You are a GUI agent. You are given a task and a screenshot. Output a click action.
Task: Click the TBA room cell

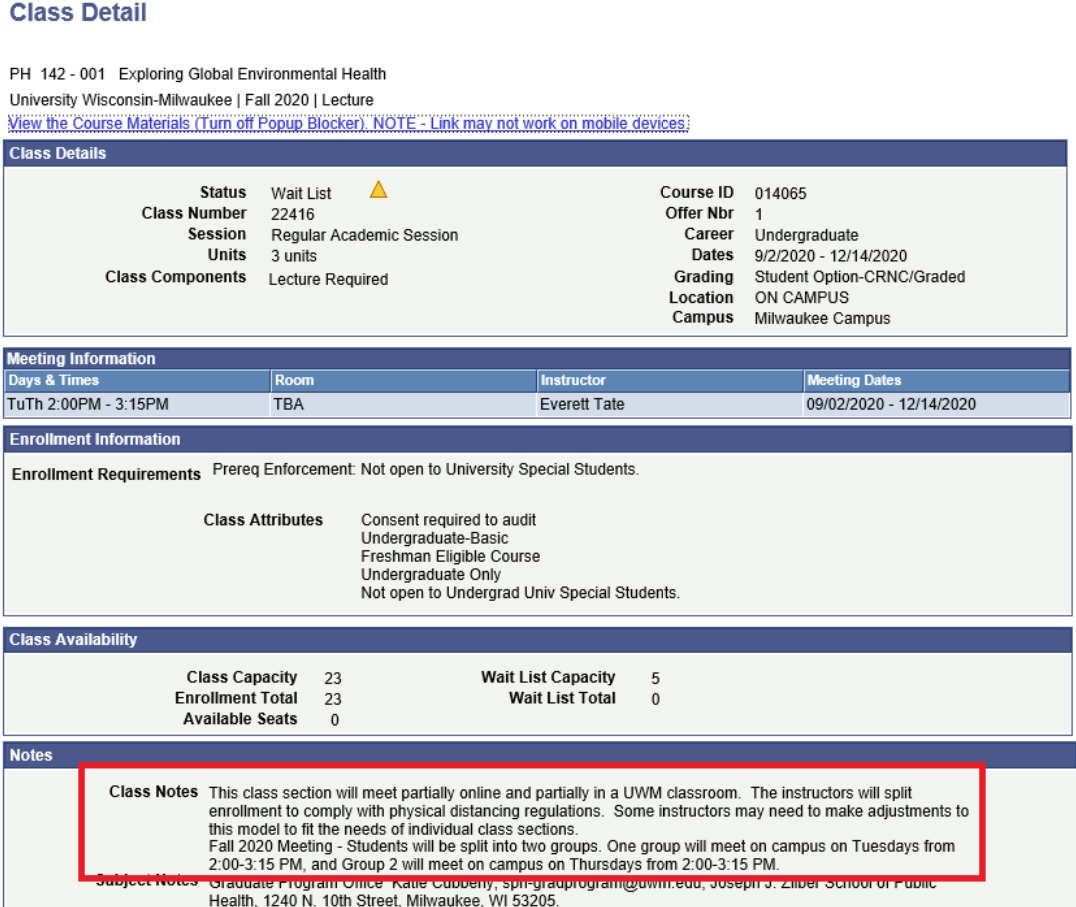tap(287, 404)
